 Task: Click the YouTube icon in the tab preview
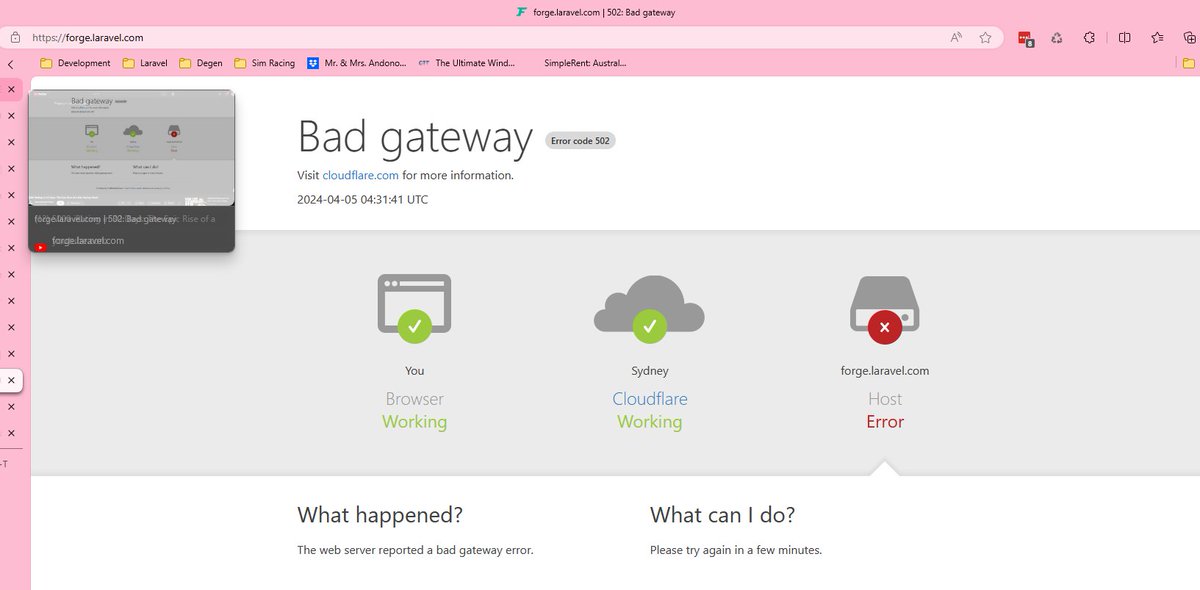click(x=40, y=247)
